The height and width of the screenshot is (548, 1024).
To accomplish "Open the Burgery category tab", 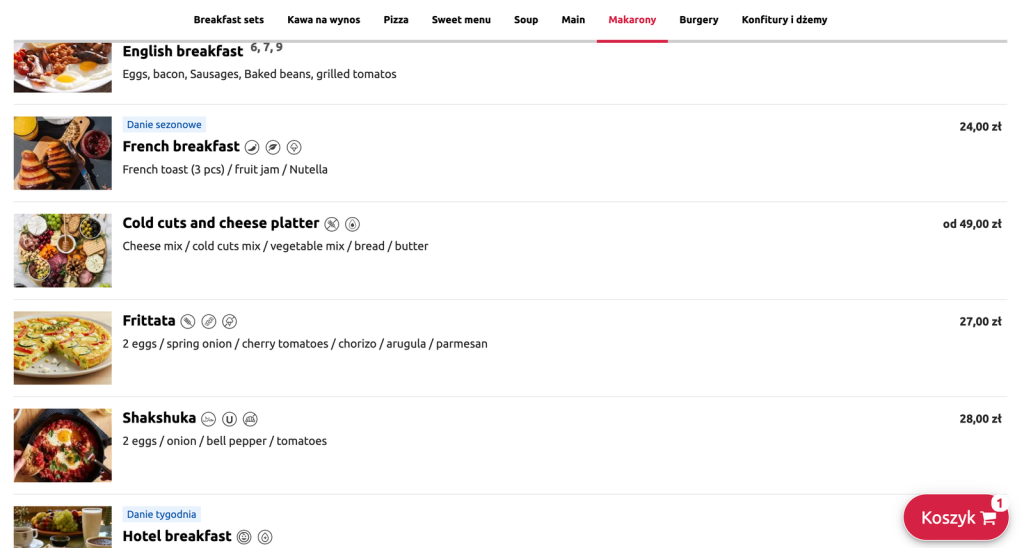I will click(x=699, y=20).
